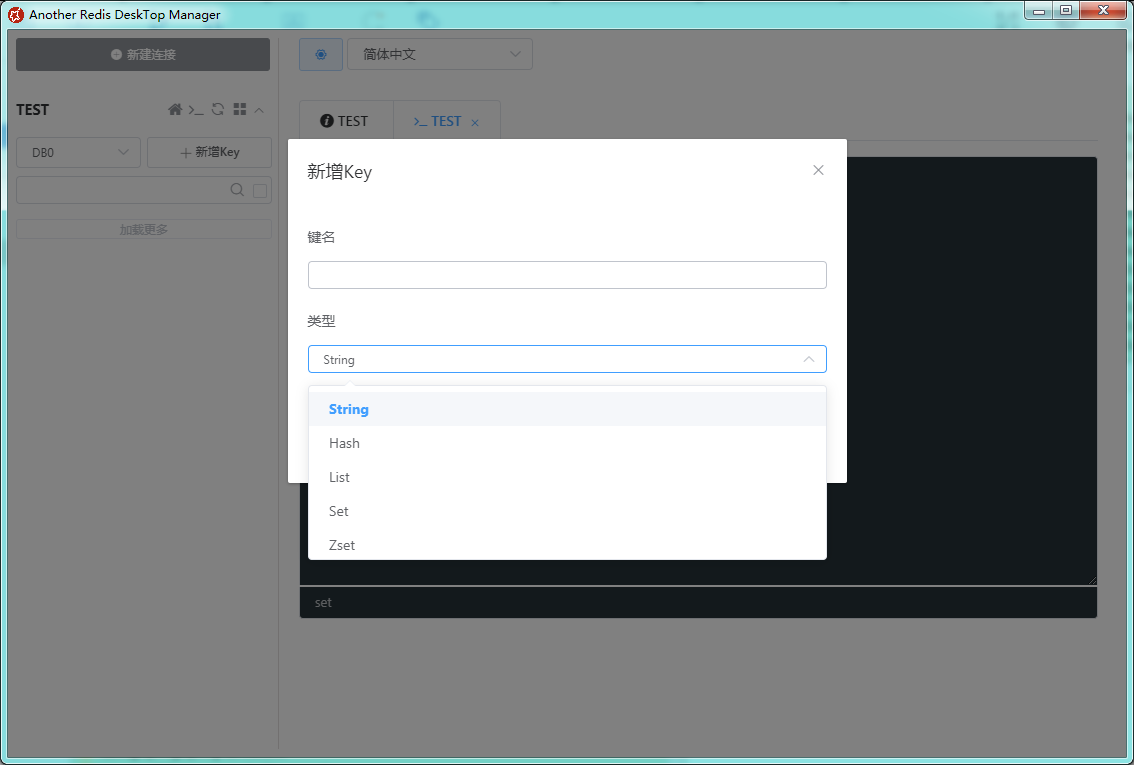Open the console icon for TEST connection
The height and width of the screenshot is (765, 1134).
(196, 109)
